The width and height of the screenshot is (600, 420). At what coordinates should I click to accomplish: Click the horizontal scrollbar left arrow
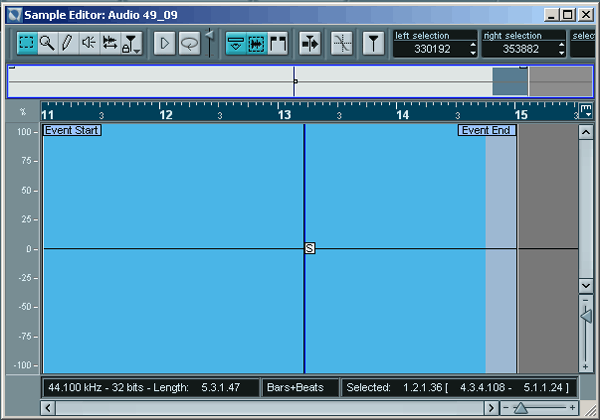[48, 408]
